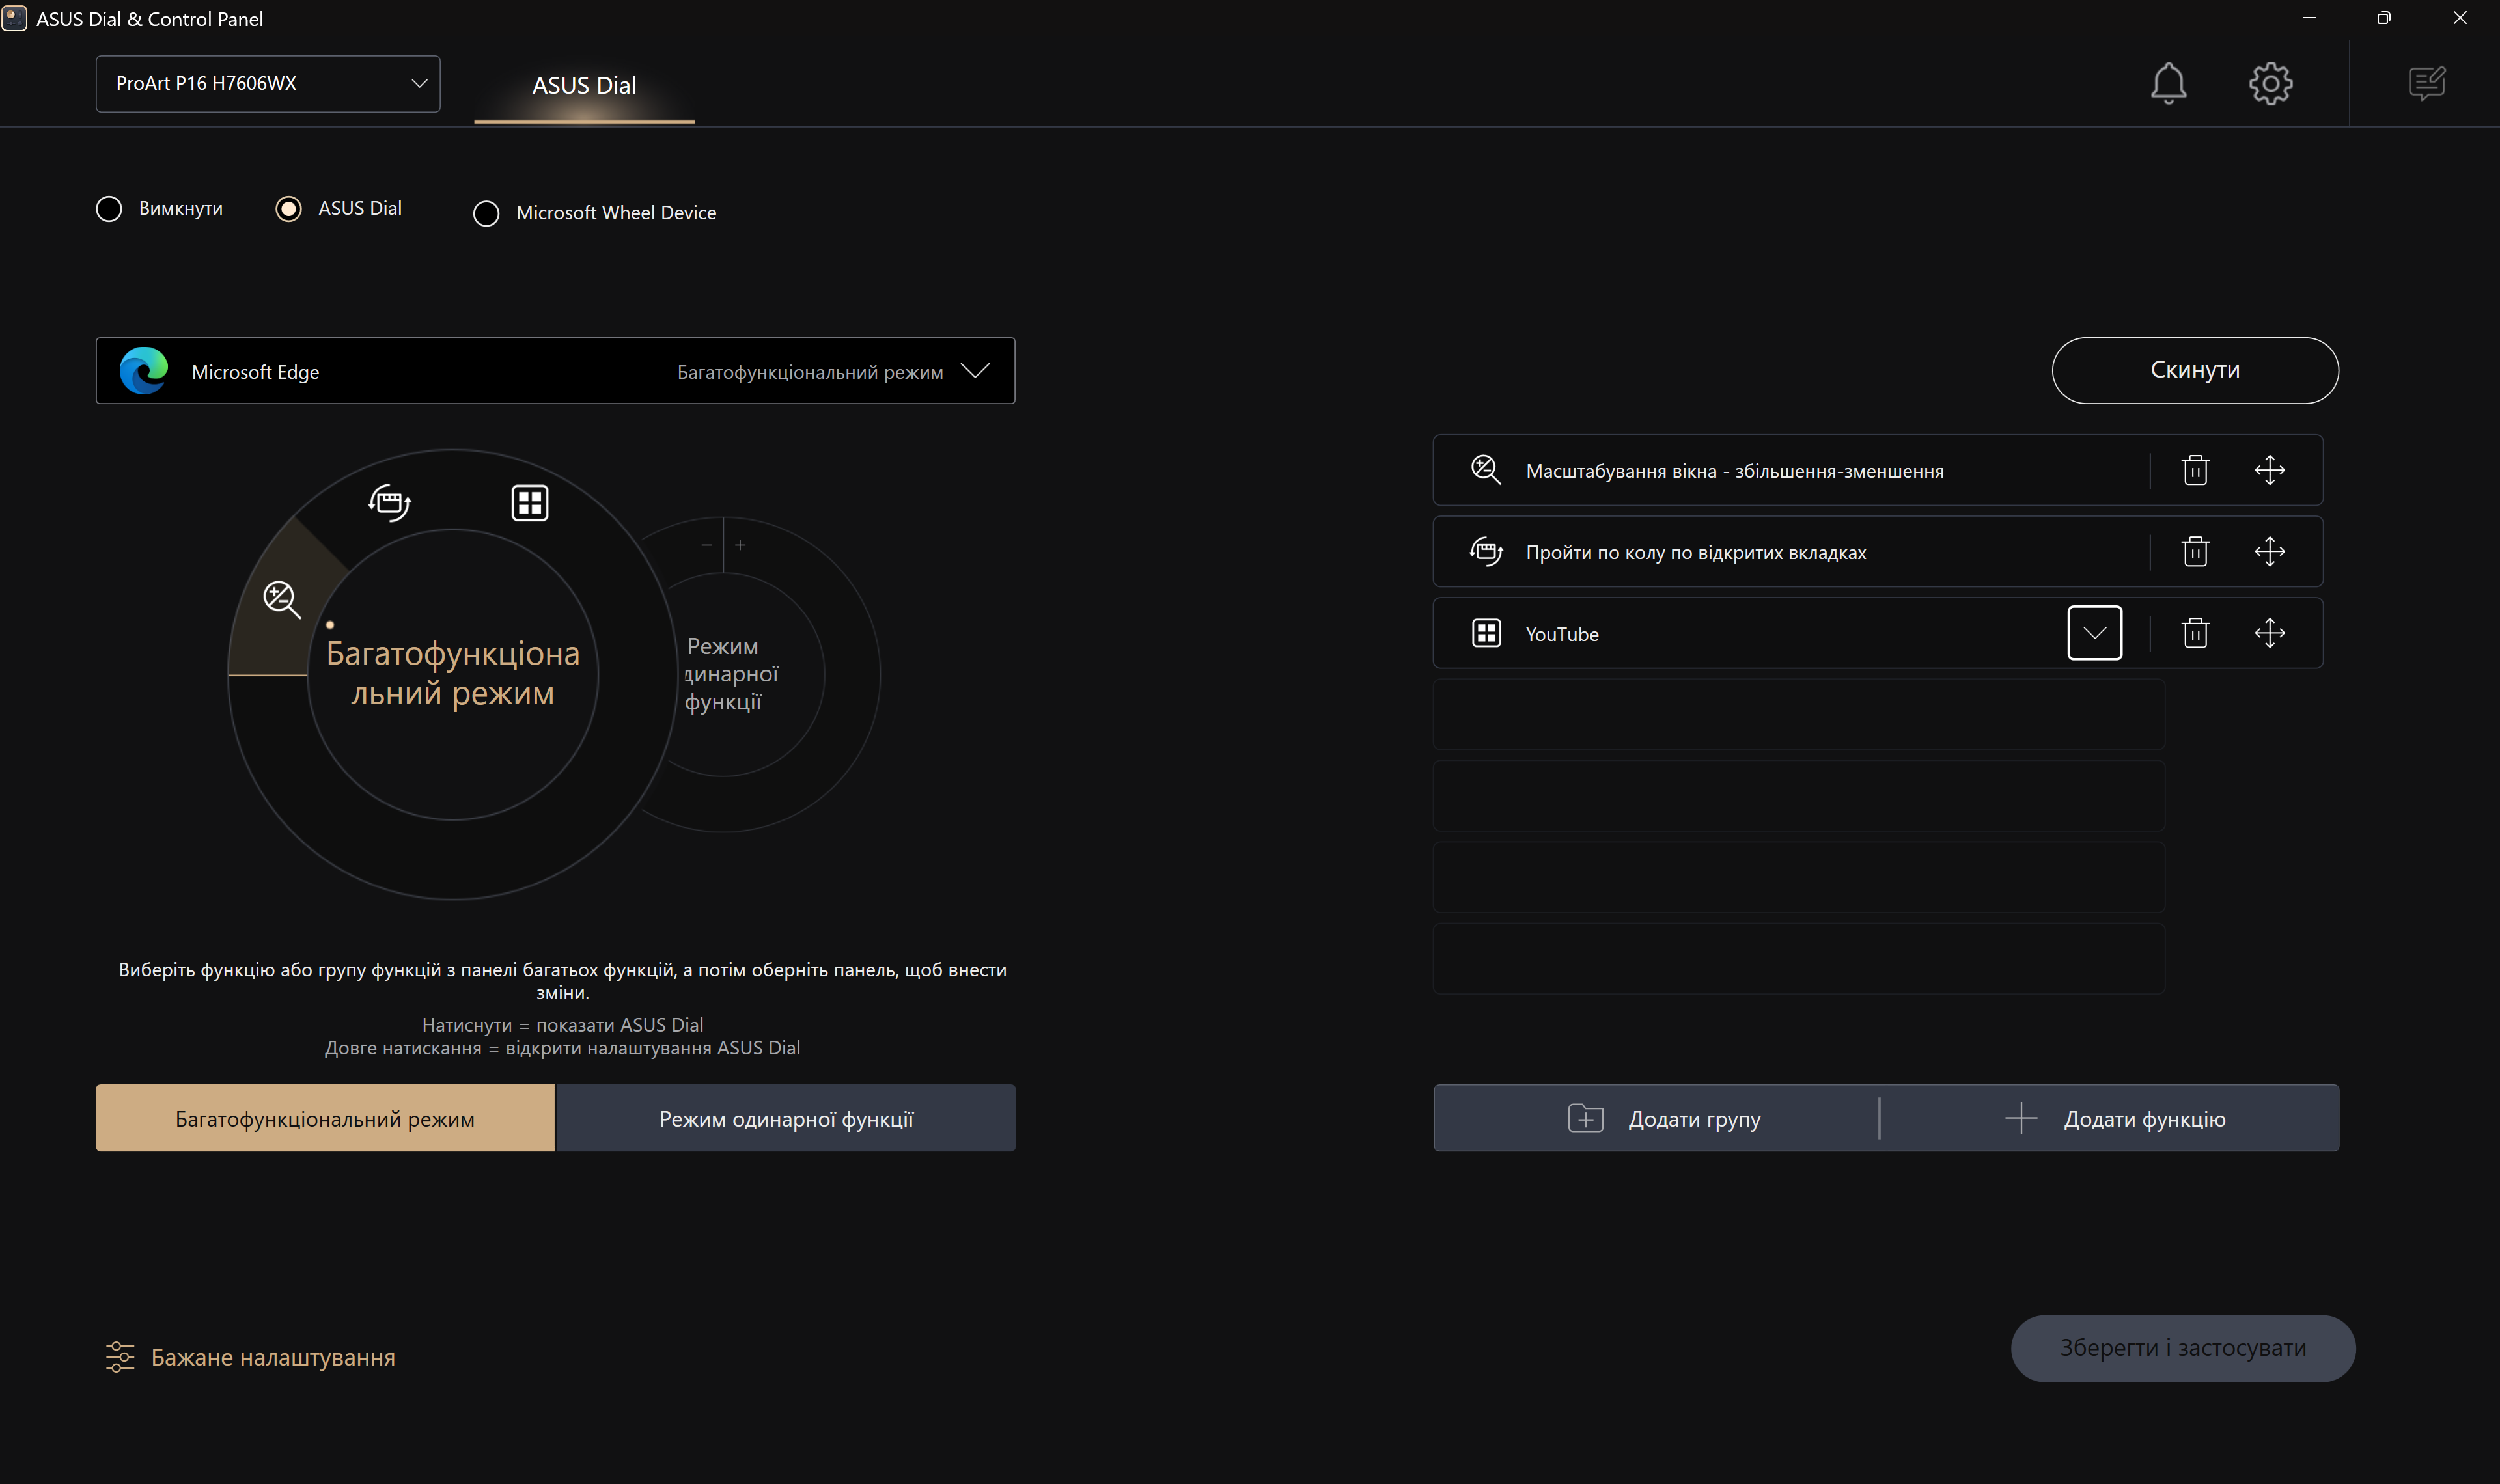Delete the window zoom function
Screen dimensions: 2500x1484
coord(2195,470)
